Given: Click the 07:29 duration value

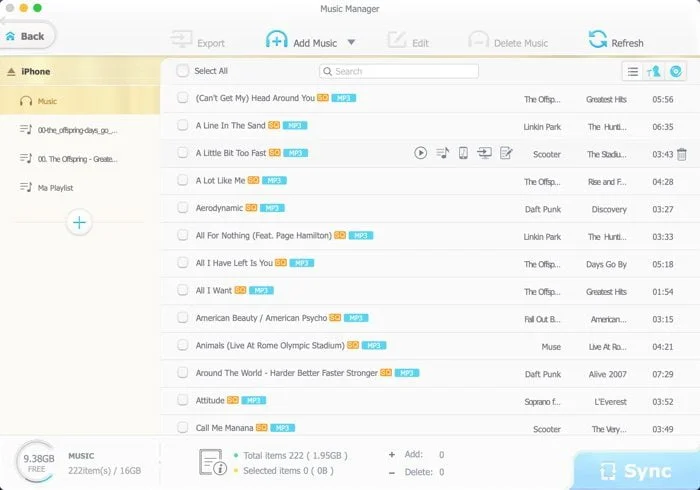Looking at the screenshot, I should 662,374.
